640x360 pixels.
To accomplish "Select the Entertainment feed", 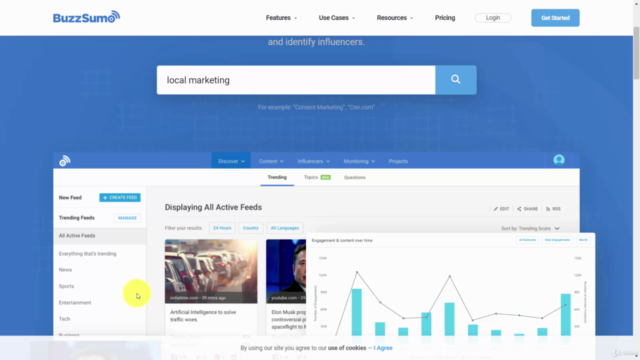I will 75,302.
